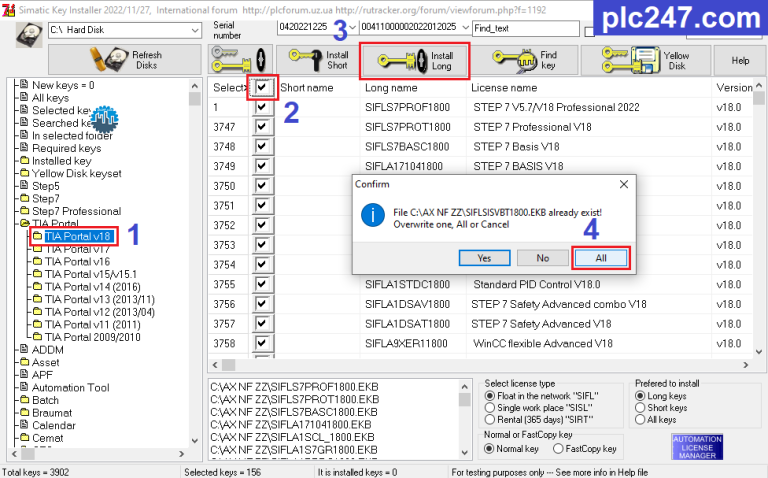Click Short name column header

[x=307, y=88]
